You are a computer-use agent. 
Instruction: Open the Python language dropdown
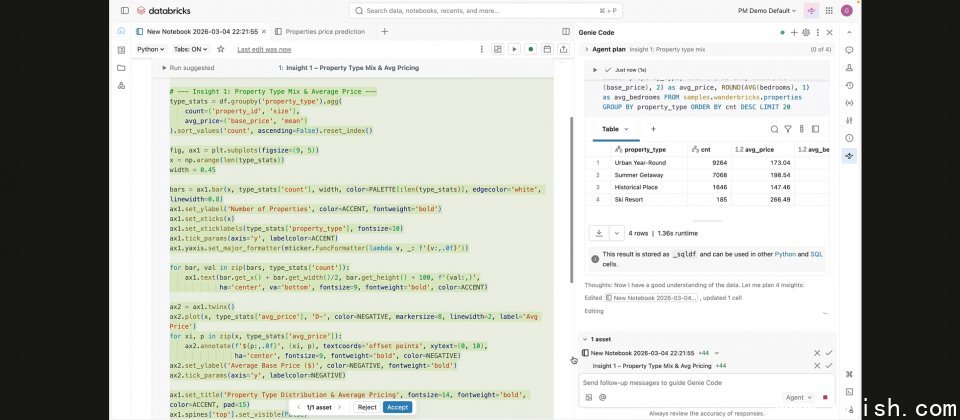151,48
